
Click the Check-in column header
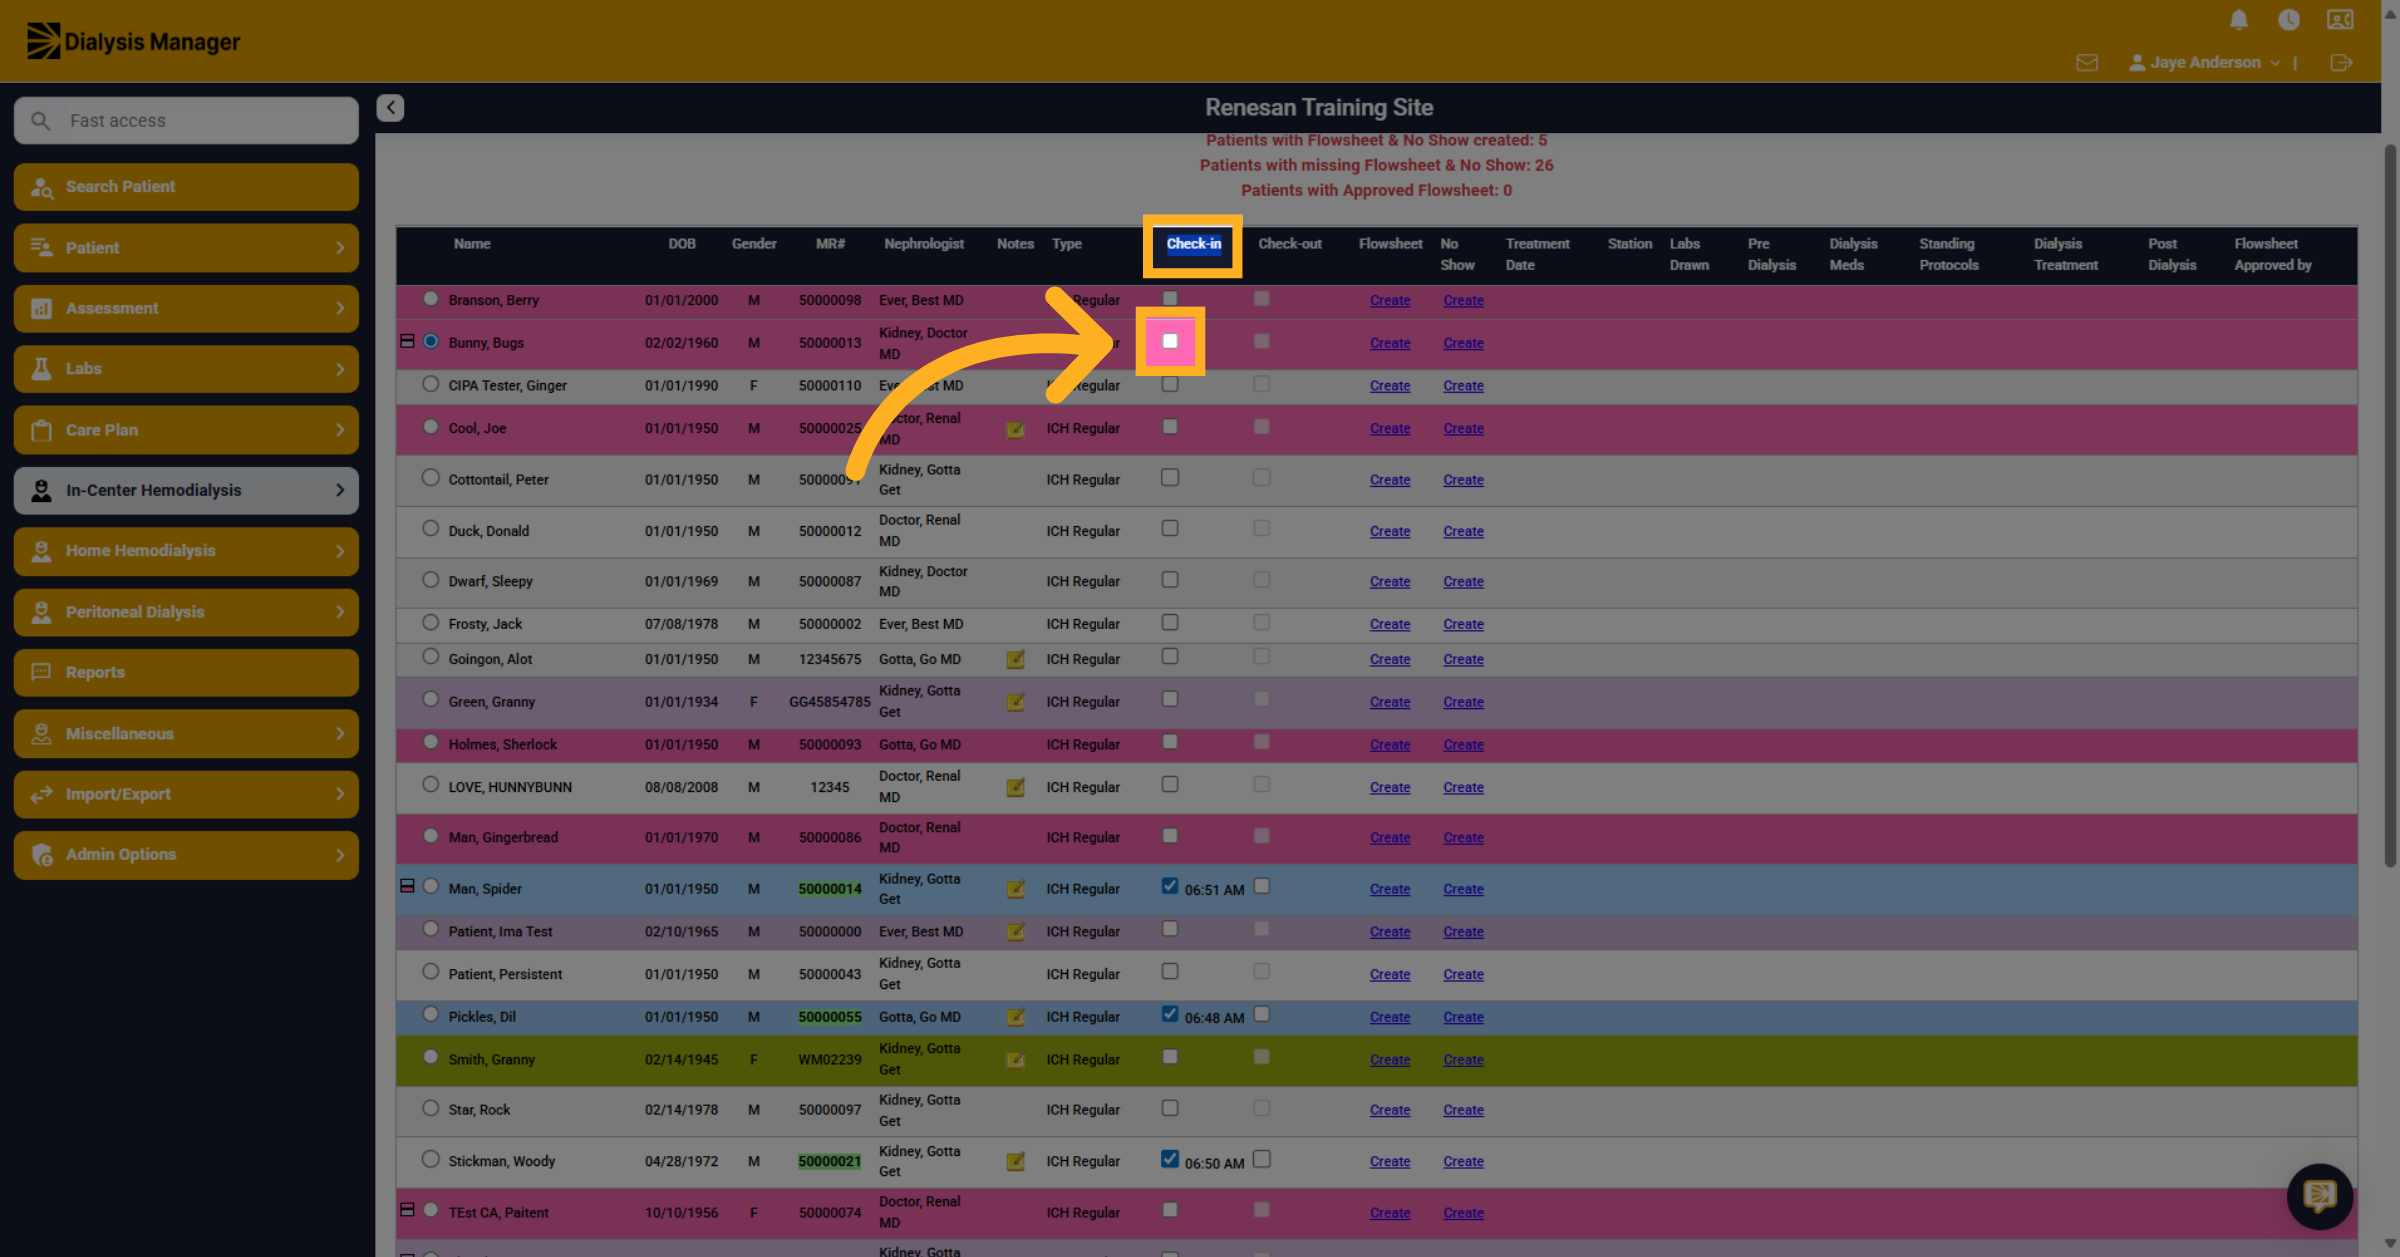(x=1193, y=244)
